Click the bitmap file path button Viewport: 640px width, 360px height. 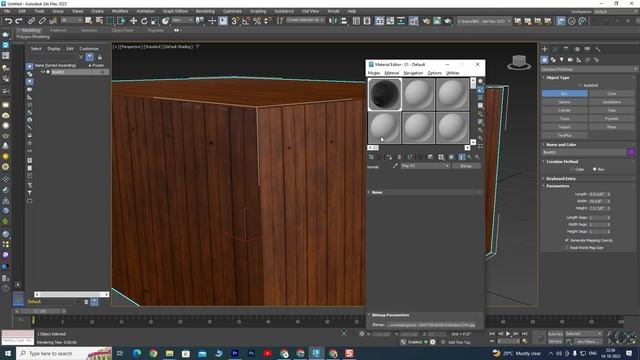[x=431, y=325]
